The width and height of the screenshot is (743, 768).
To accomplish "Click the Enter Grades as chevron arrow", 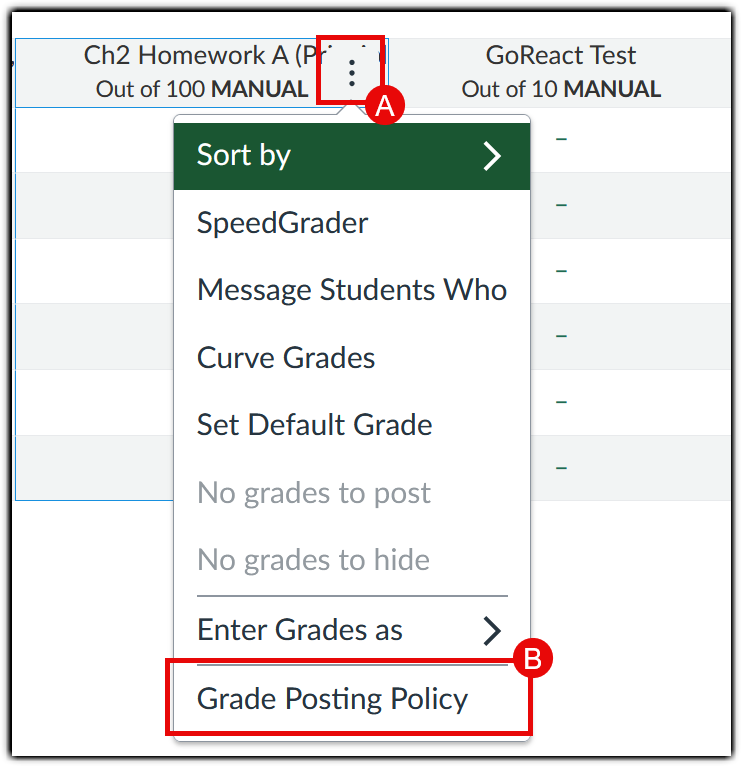I will coord(491,630).
